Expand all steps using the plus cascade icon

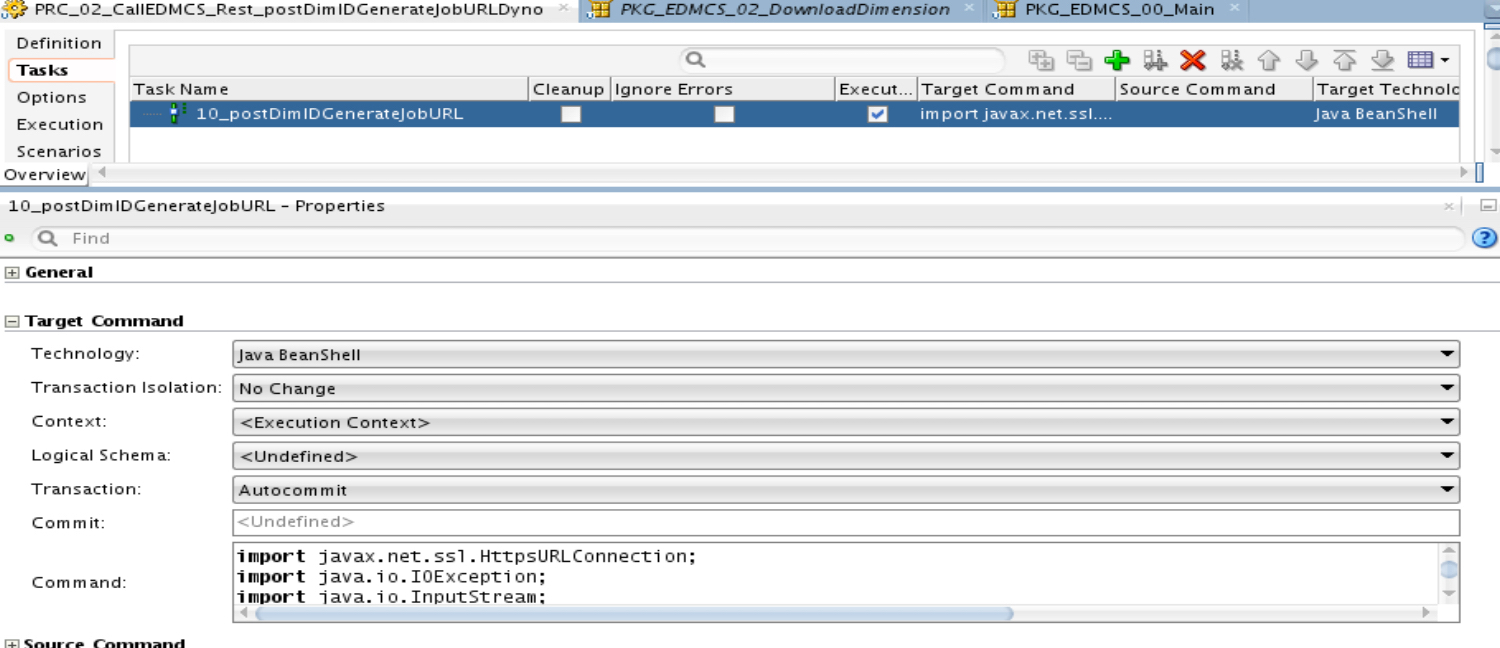1041,60
